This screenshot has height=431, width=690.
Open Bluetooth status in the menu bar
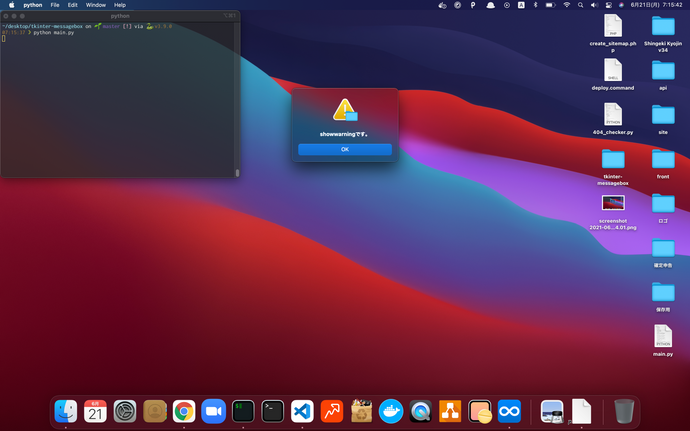[x=536, y=5]
